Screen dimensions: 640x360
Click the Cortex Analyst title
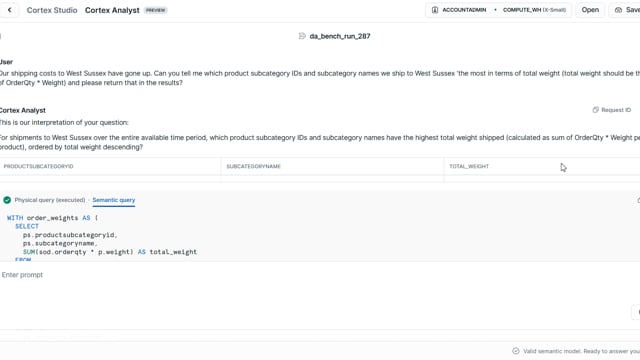pyautogui.click(x=112, y=10)
